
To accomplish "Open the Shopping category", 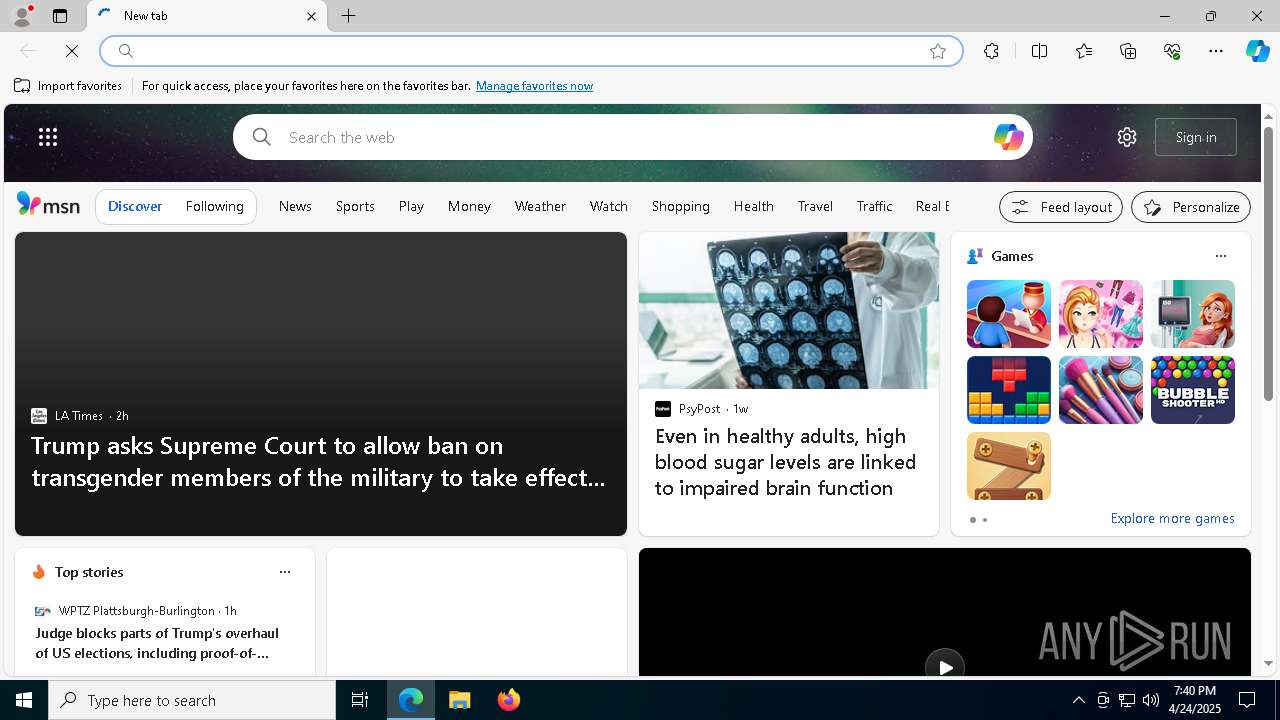I will (x=680, y=206).
